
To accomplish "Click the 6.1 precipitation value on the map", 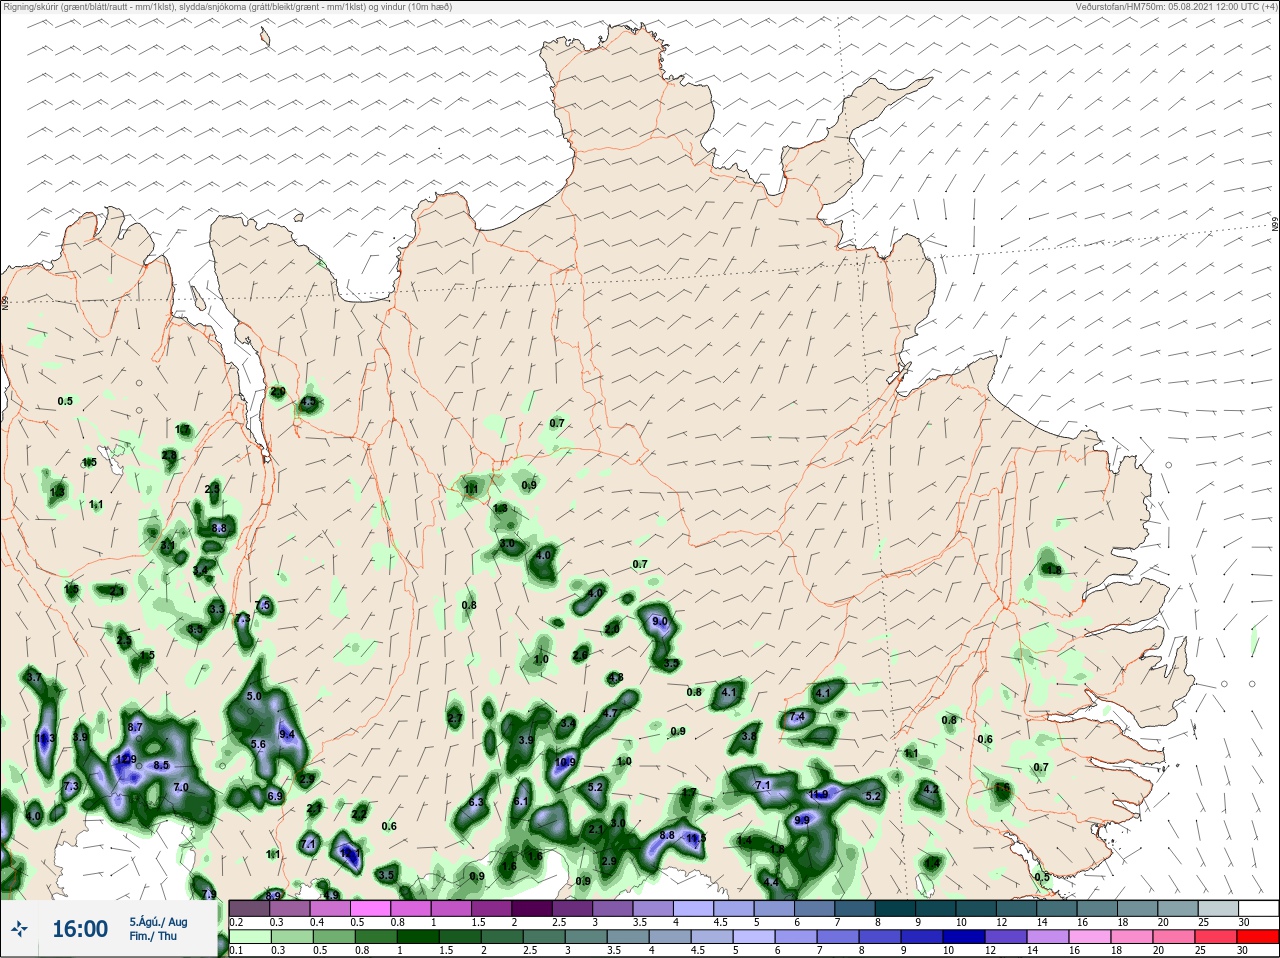I will 520,802.
